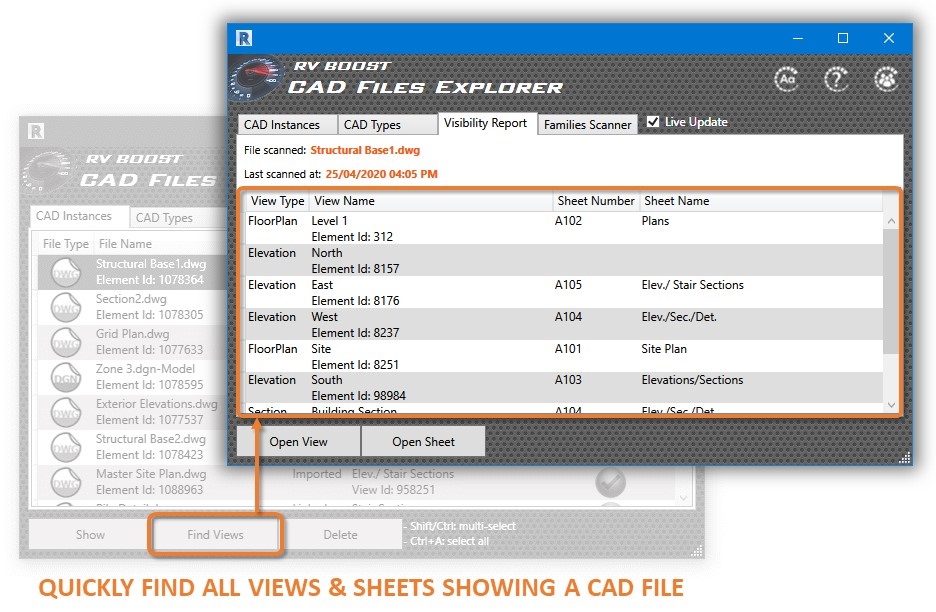
Task: Select Structural Base2.dwg in file list
Action: coord(133,447)
